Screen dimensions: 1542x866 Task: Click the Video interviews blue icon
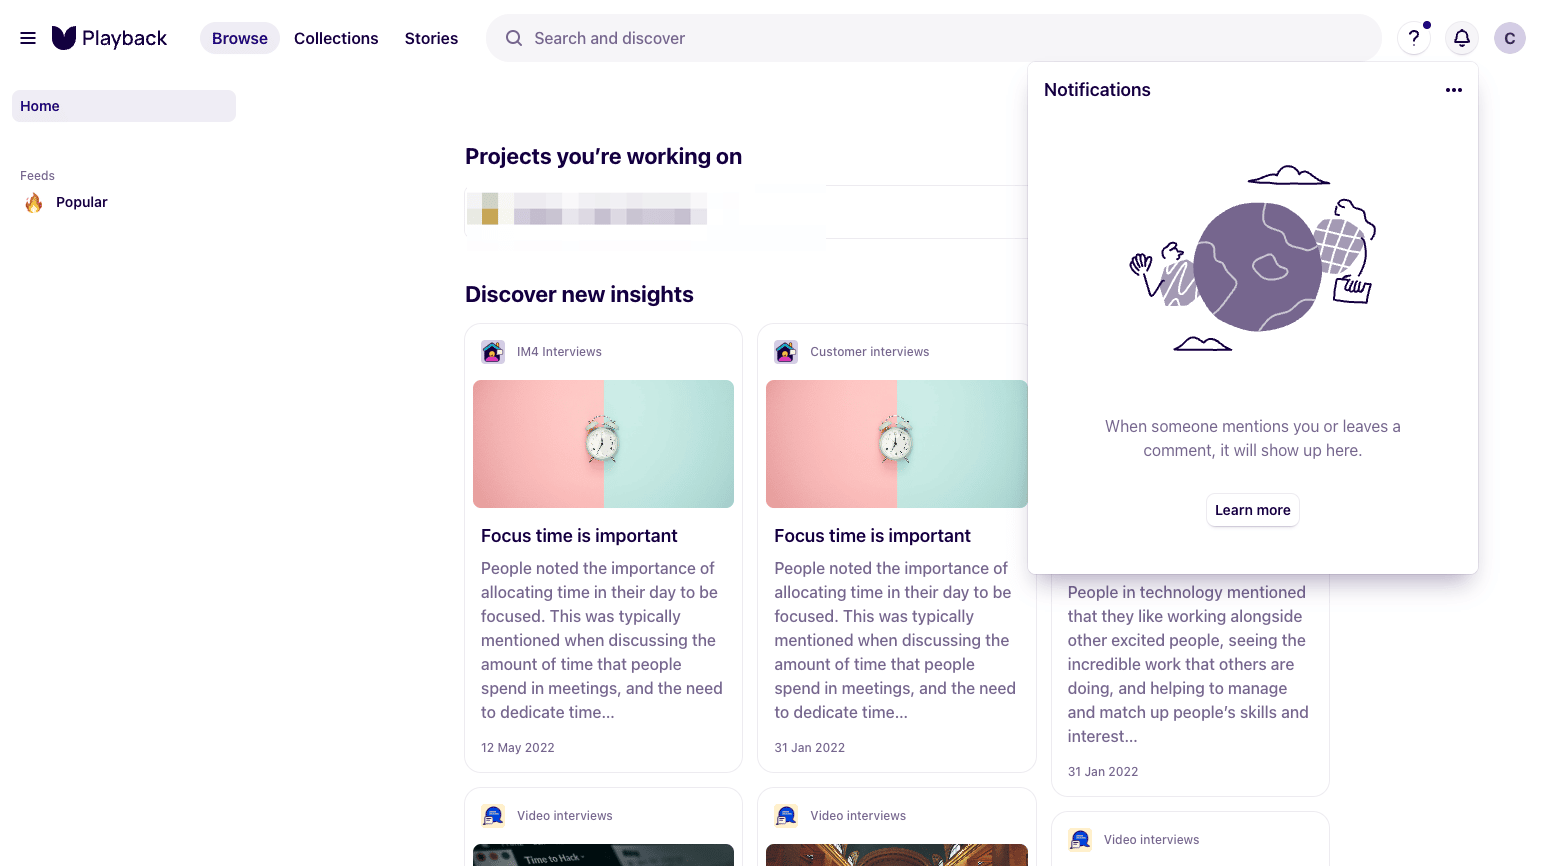[x=492, y=815]
